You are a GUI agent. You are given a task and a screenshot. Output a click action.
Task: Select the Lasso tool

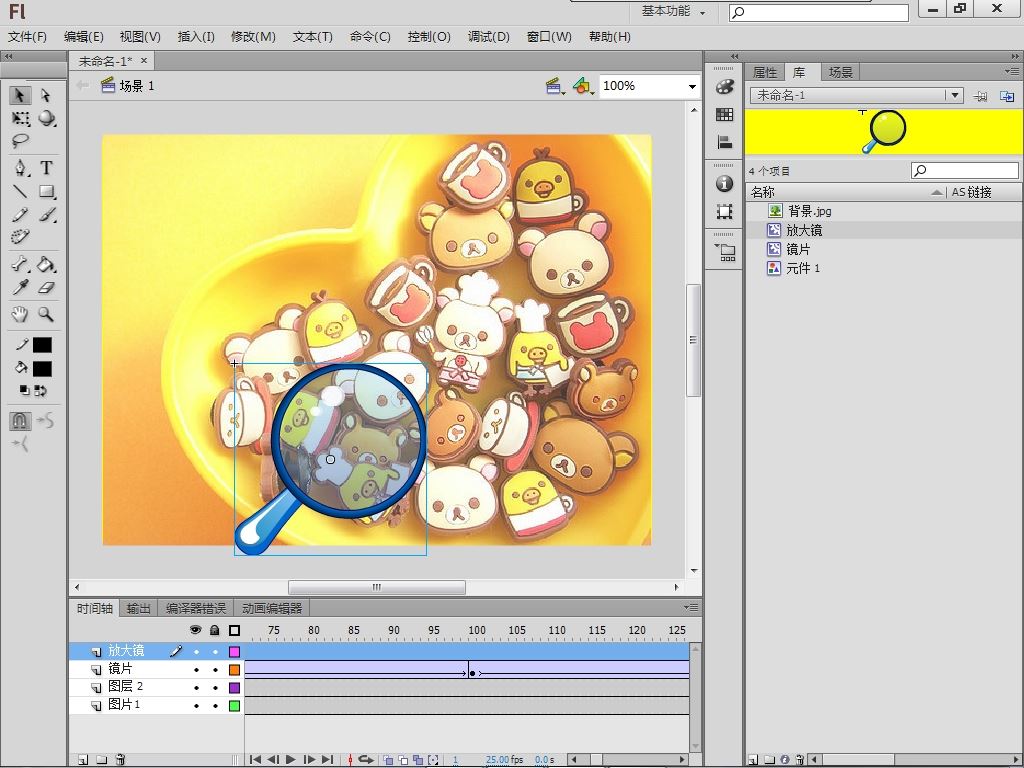click(20, 140)
